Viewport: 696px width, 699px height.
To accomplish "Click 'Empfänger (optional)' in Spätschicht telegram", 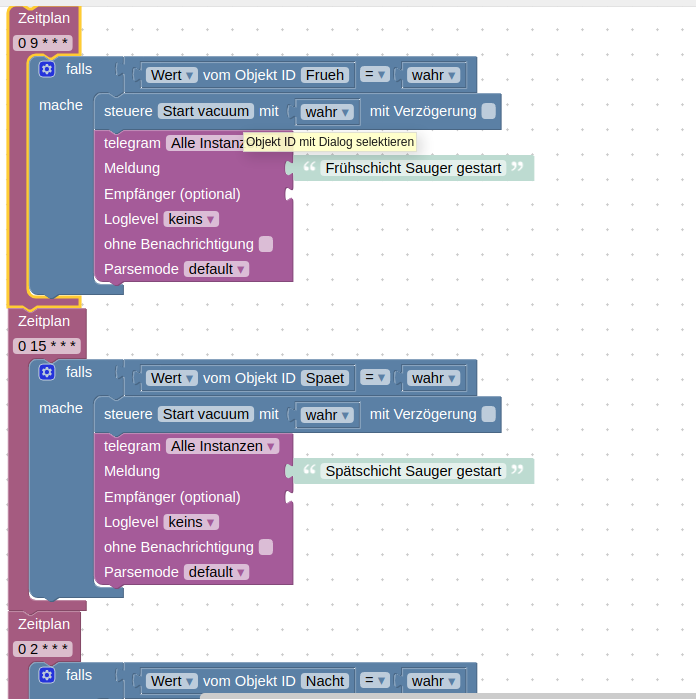I will coord(172,497).
